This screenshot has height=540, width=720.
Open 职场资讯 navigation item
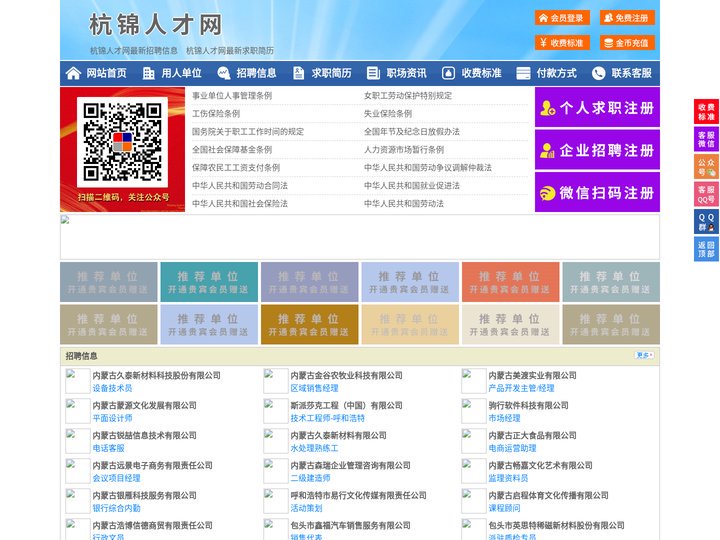(406, 73)
